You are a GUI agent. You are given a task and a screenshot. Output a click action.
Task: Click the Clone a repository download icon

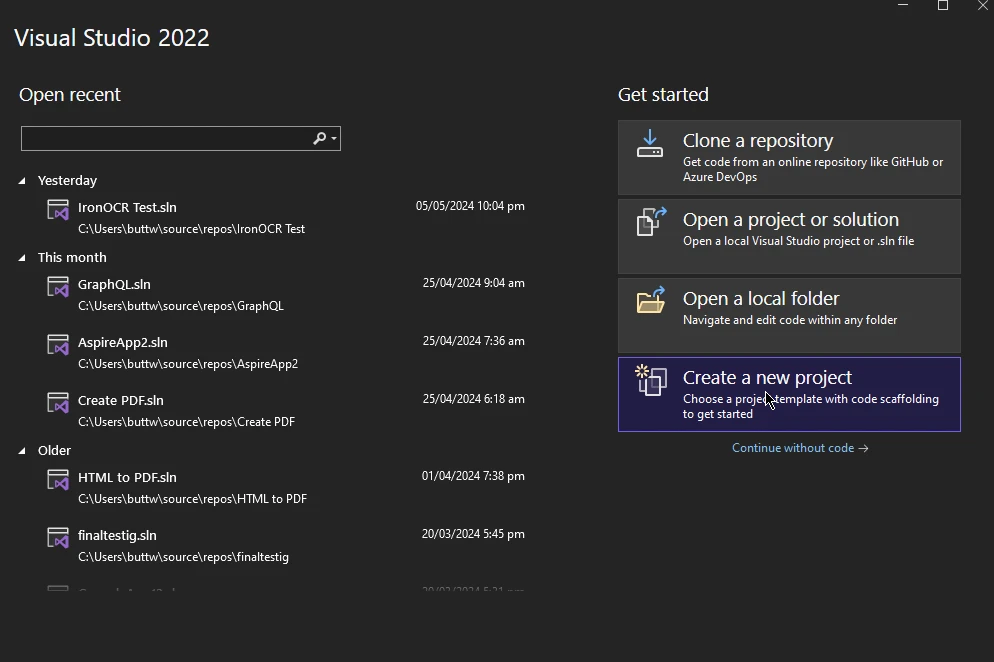[x=650, y=144]
